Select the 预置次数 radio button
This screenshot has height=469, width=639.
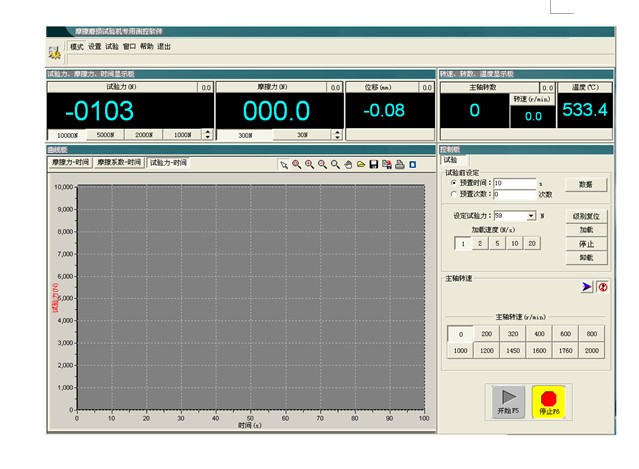click(454, 194)
